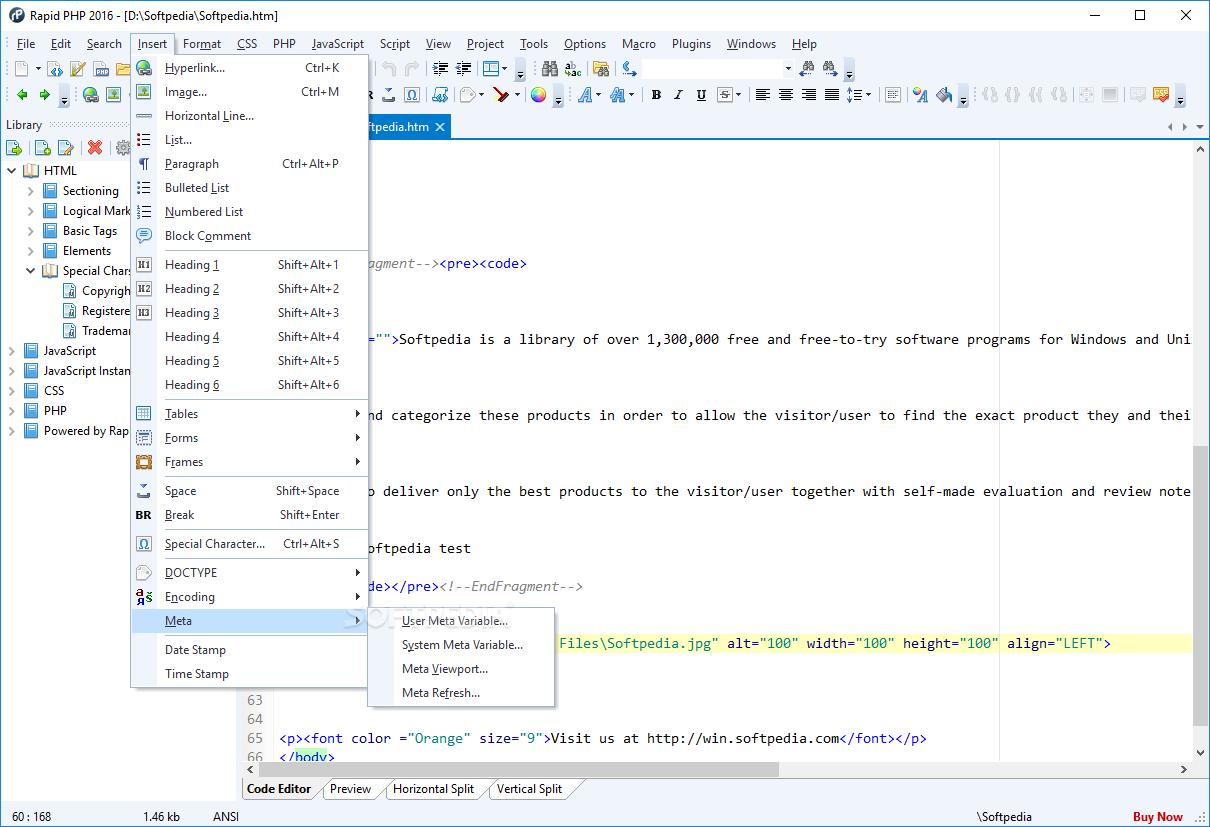Viewport: 1210px width, 827px height.
Task: Close the Softpedia.htm document tab
Action: pos(439,127)
